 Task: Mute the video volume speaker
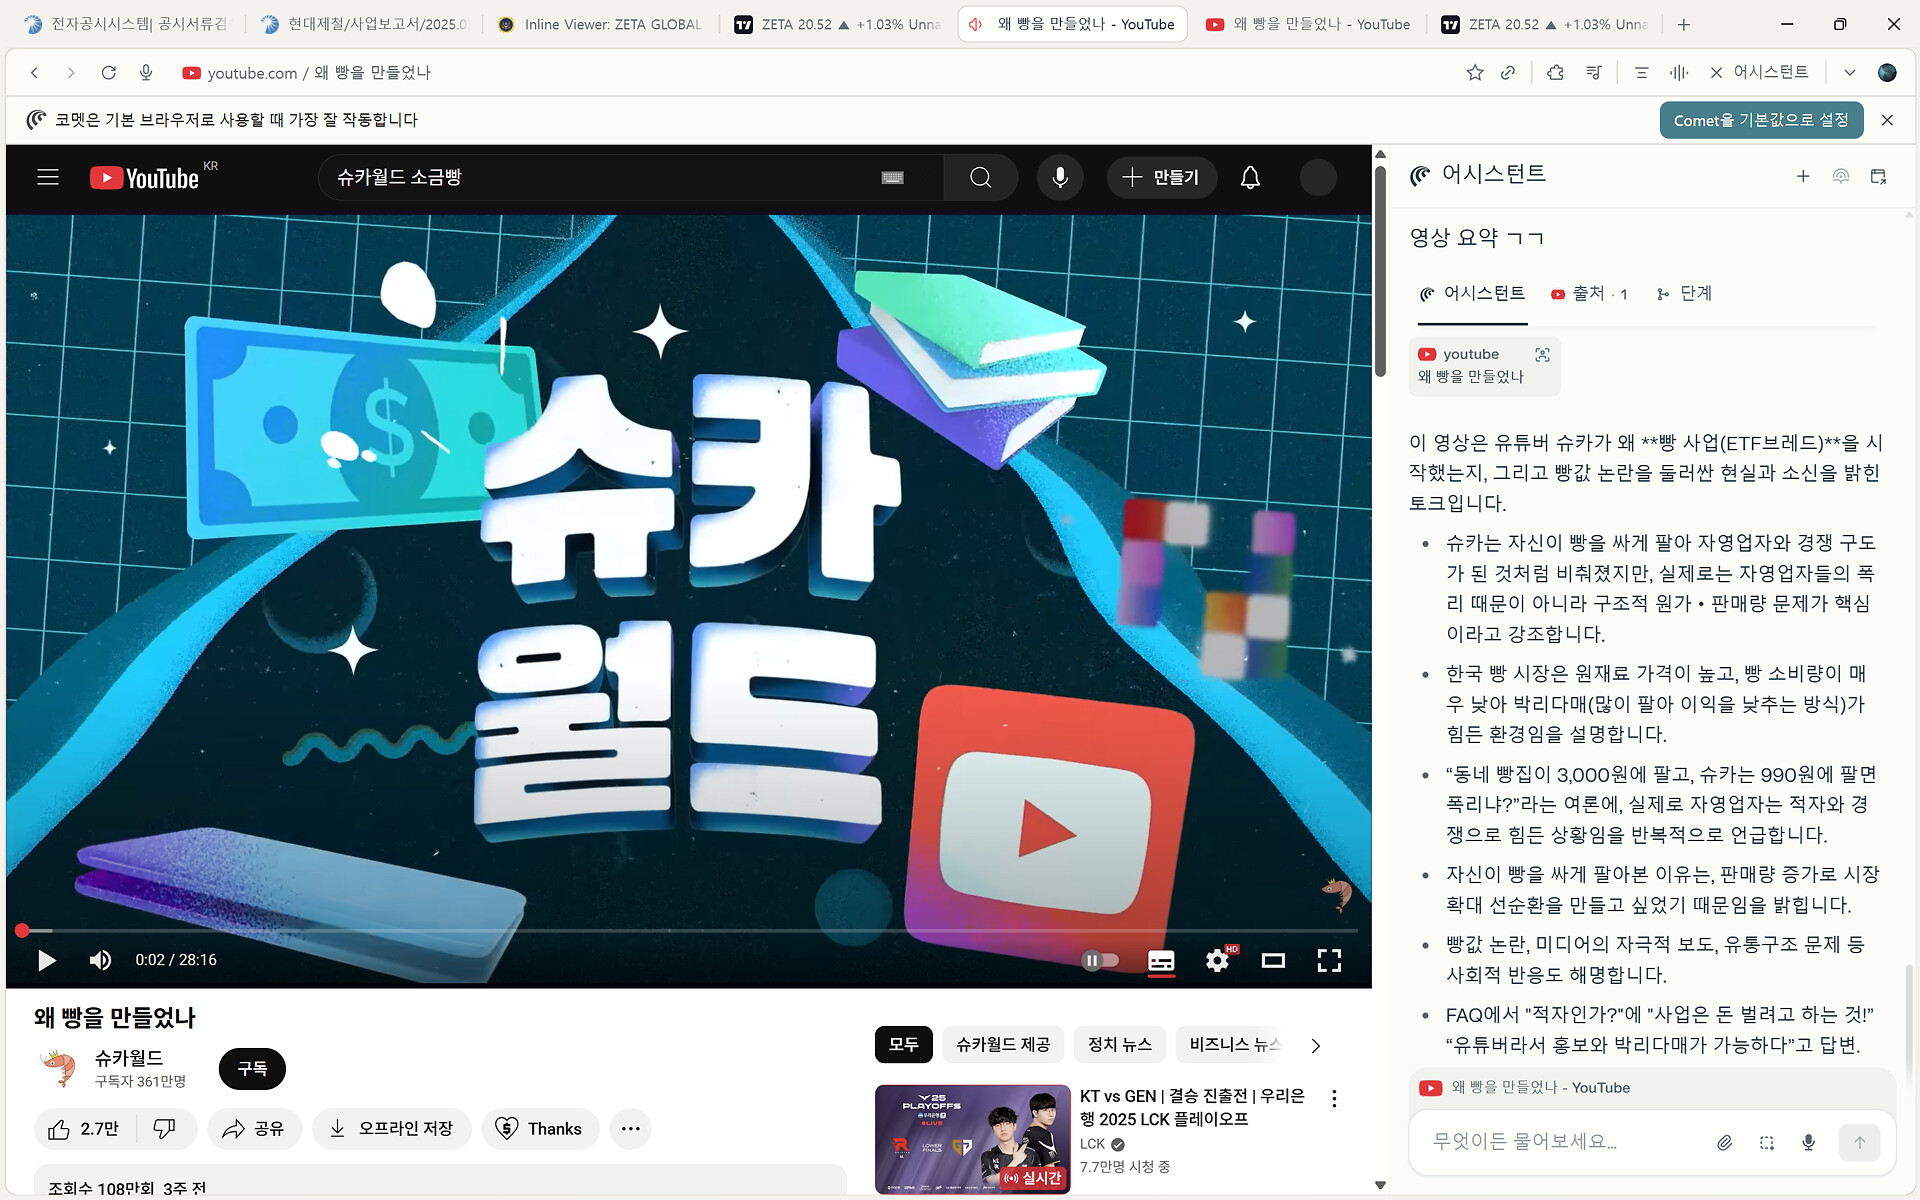point(100,960)
